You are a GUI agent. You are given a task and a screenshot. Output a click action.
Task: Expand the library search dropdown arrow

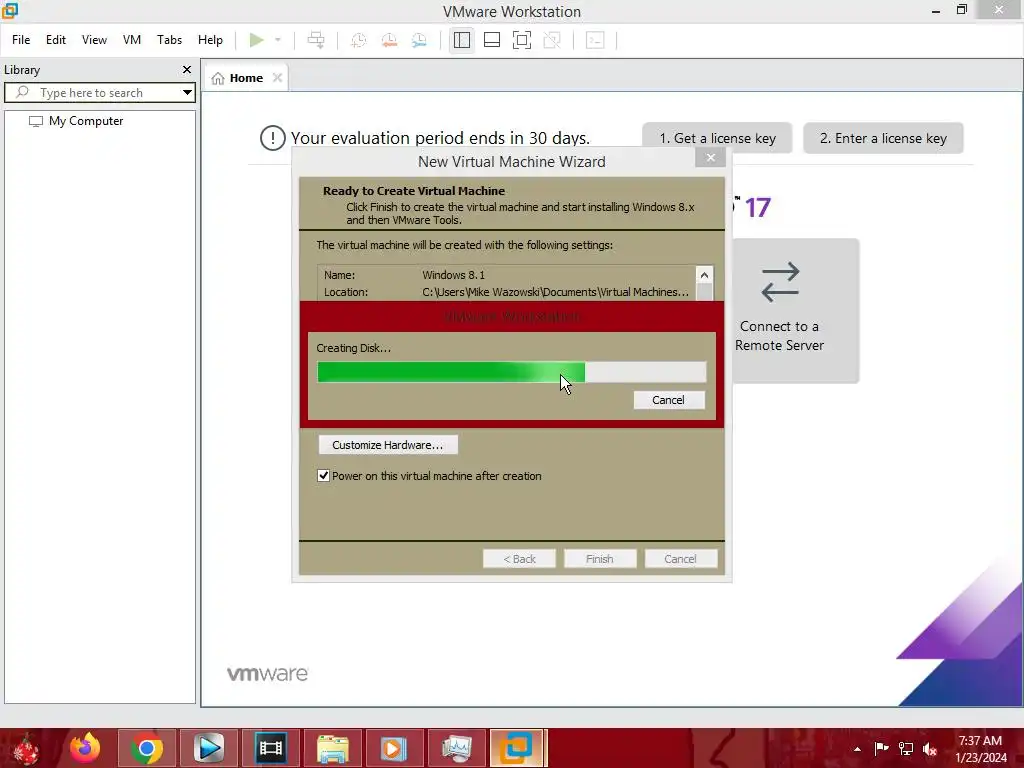pyautogui.click(x=187, y=93)
